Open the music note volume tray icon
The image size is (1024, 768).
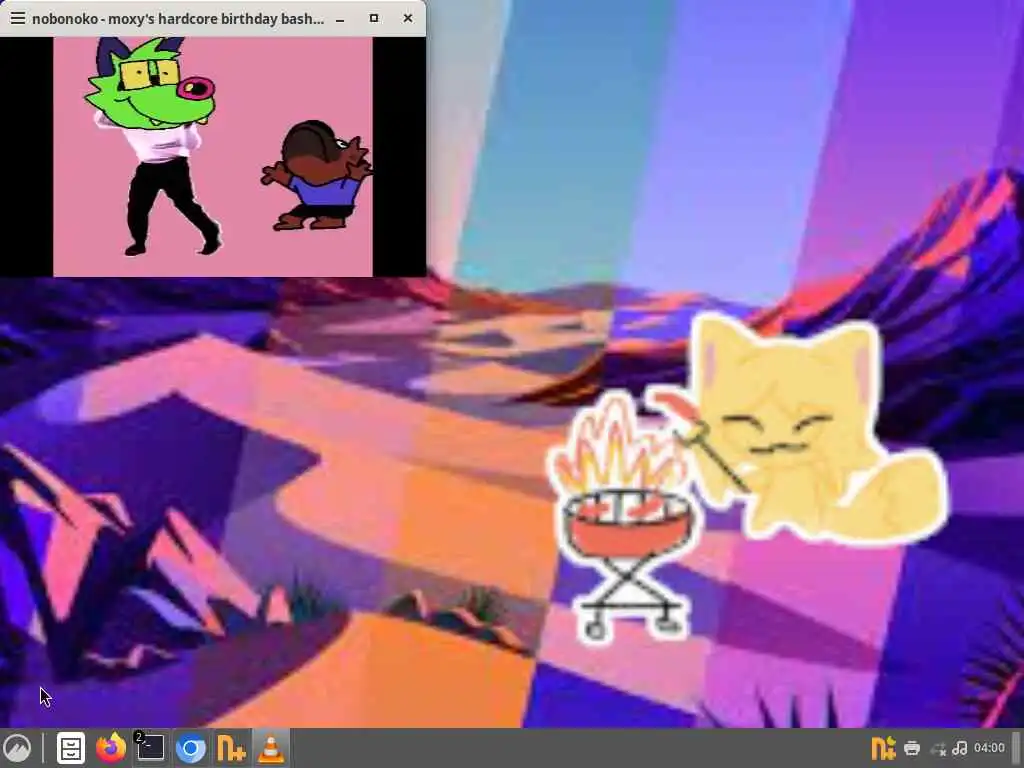point(959,748)
